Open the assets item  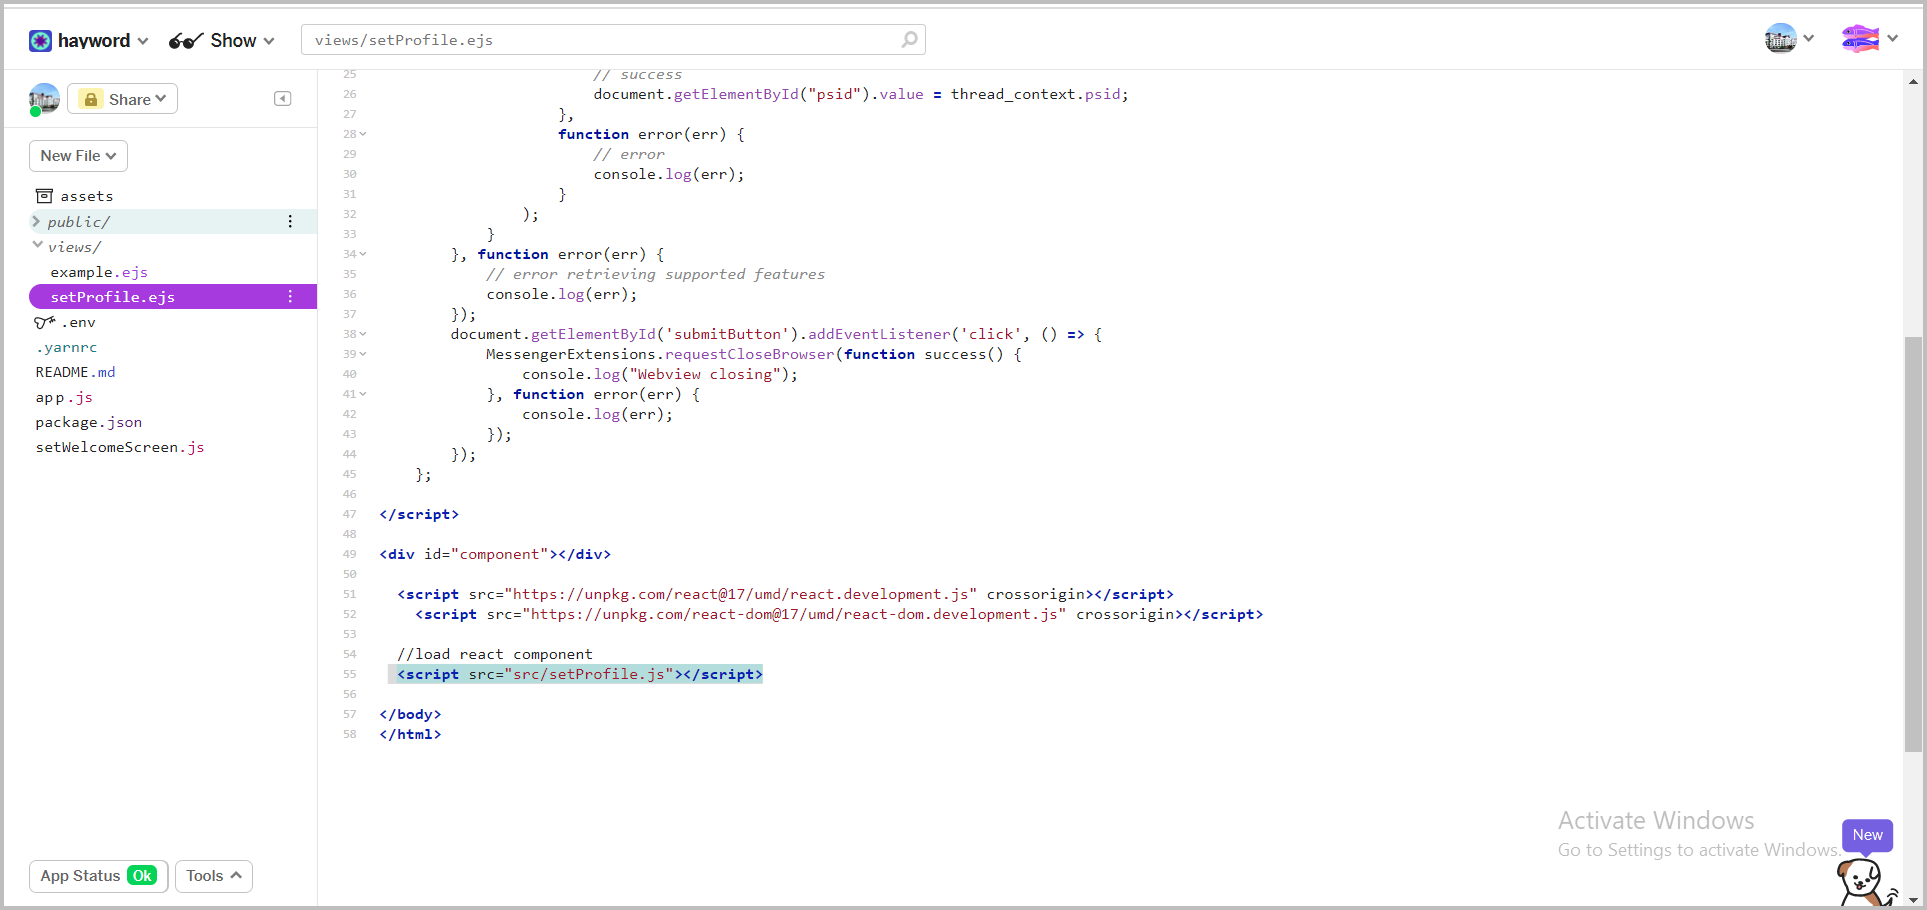pos(75,196)
